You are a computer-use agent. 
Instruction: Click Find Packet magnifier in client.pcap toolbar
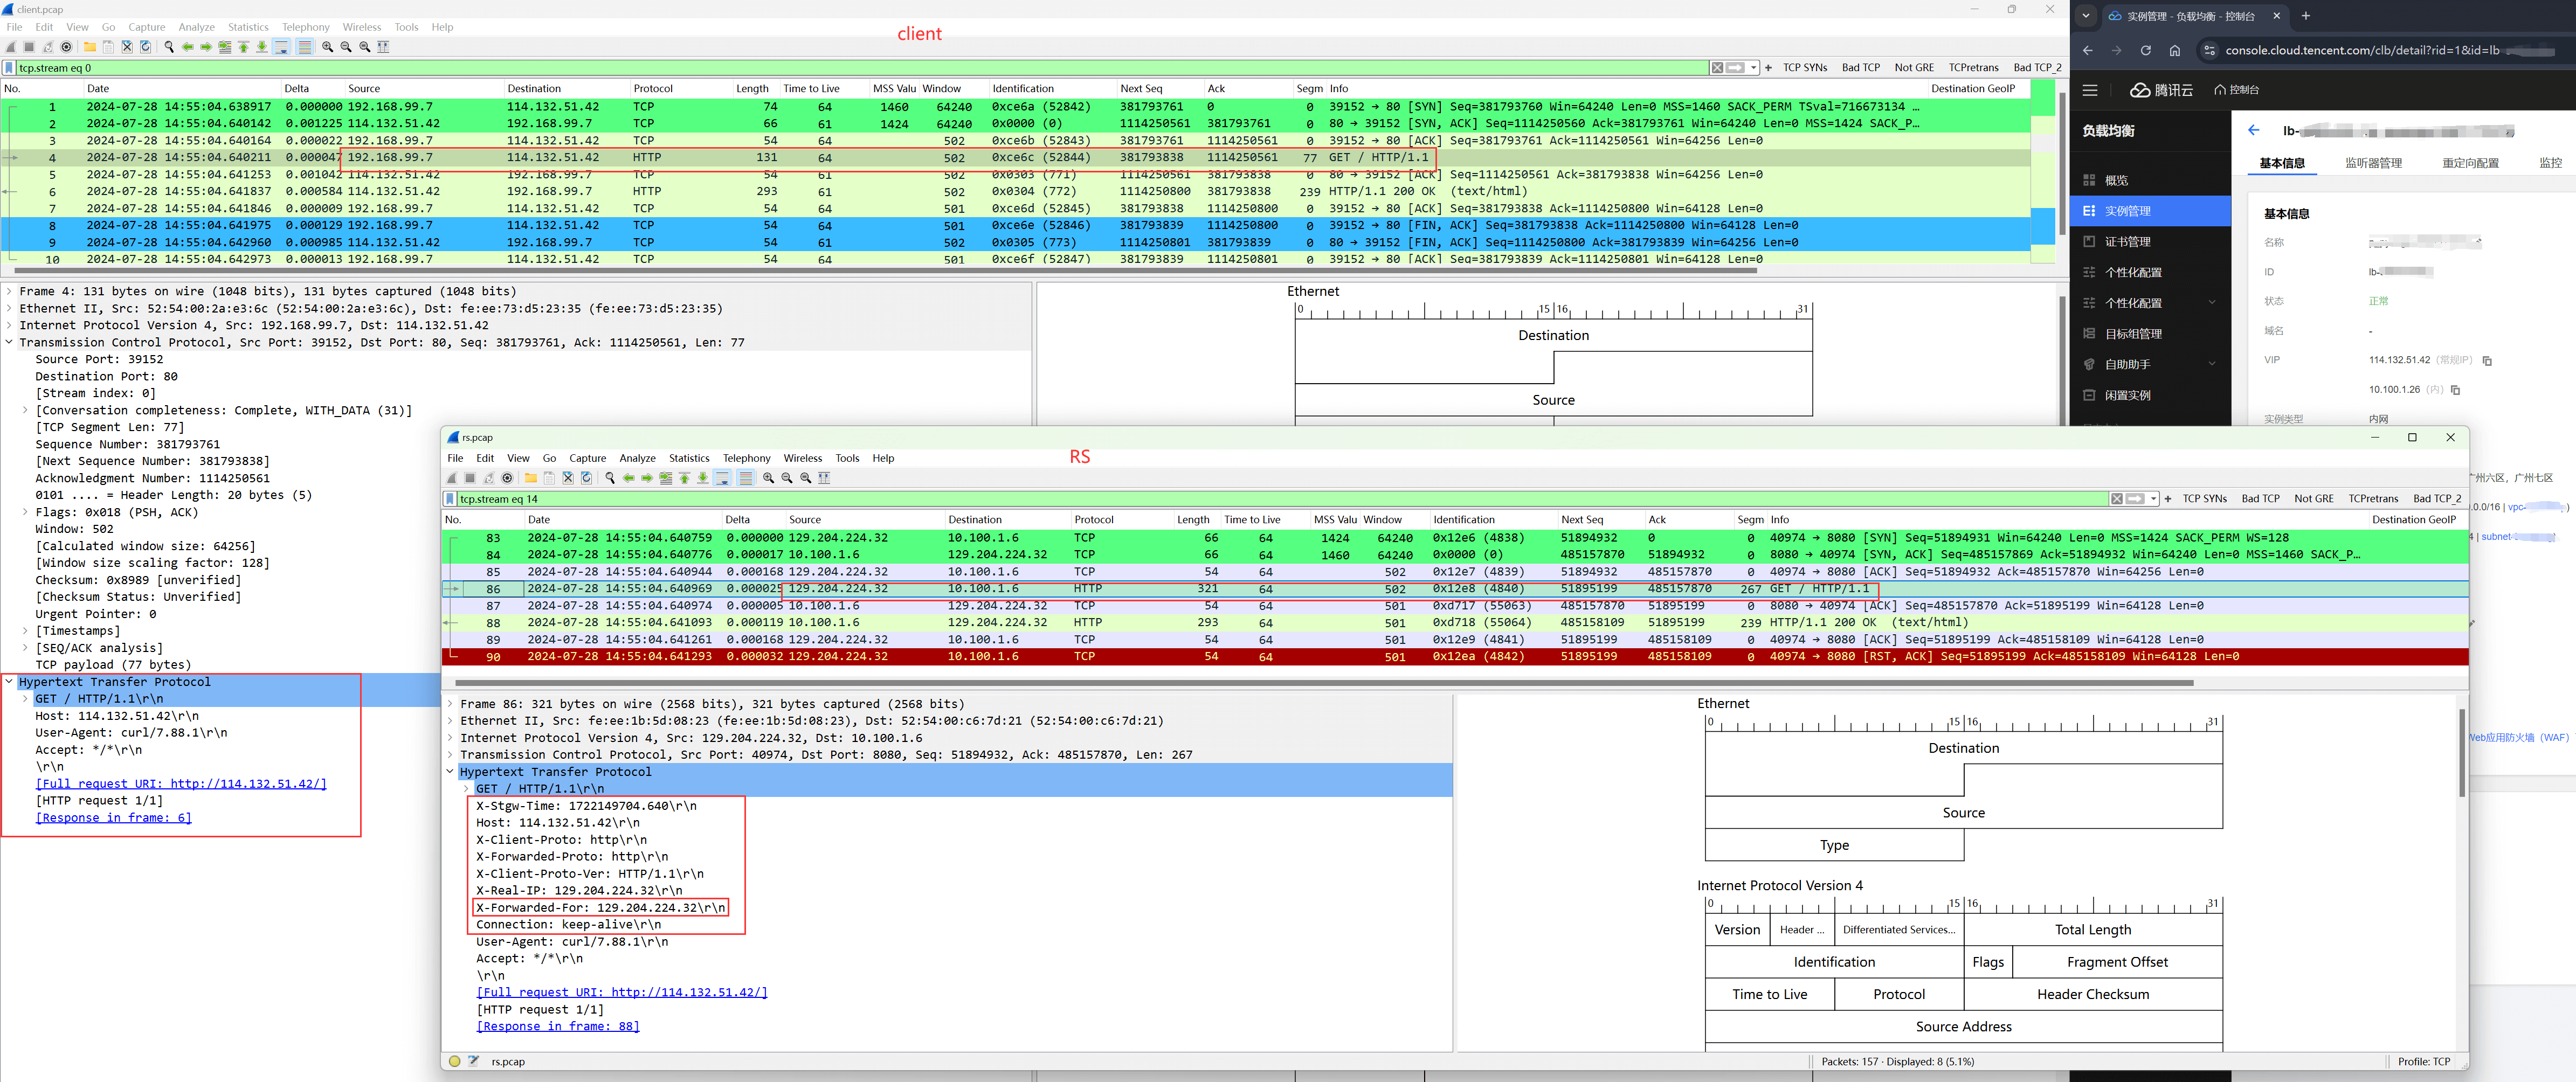[169, 47]
